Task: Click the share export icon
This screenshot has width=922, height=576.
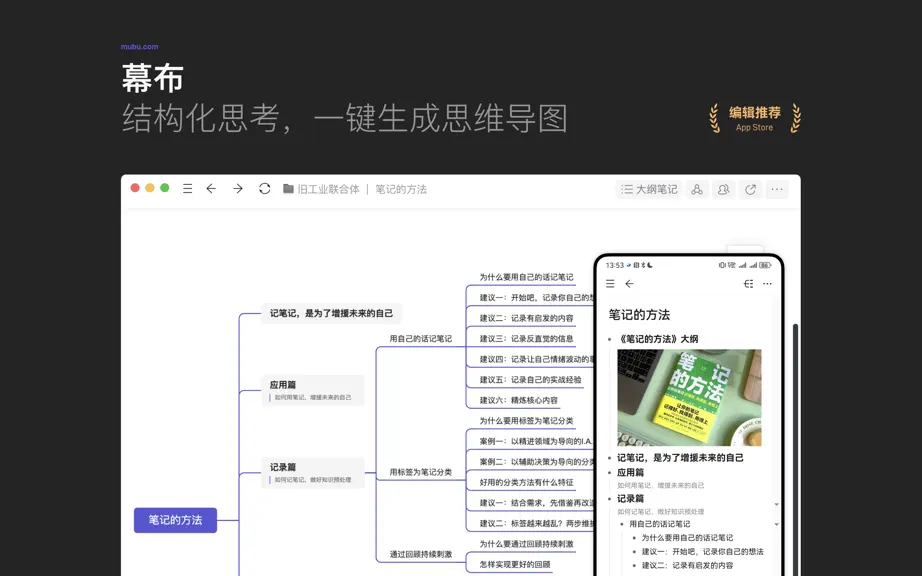Action: point(750,189)
